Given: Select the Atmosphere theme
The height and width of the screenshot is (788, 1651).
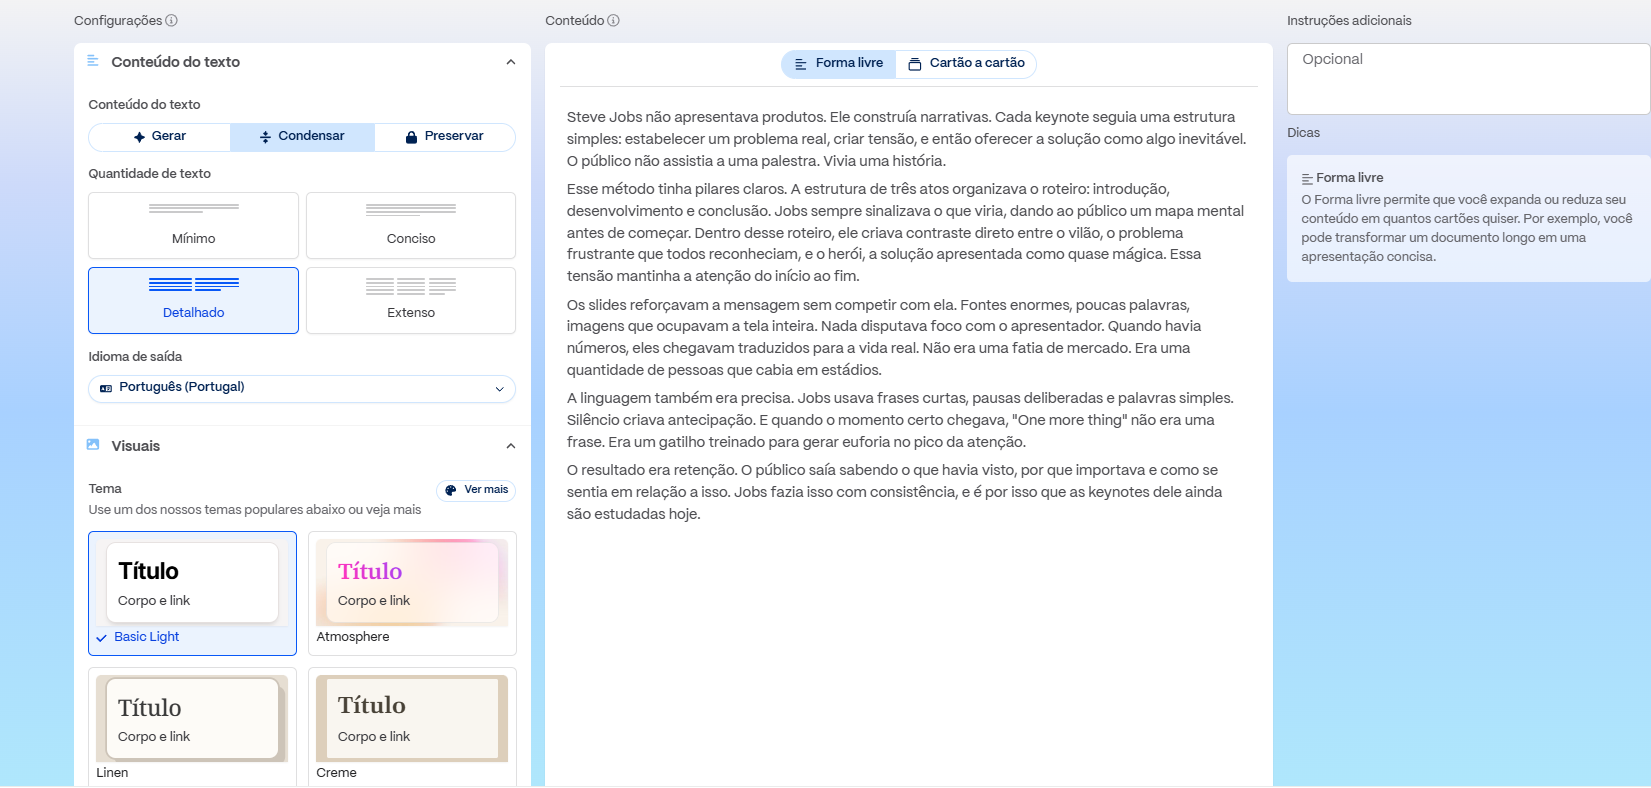Looking at the screenshot, I should pyautogui.click(x=412, y=593).
